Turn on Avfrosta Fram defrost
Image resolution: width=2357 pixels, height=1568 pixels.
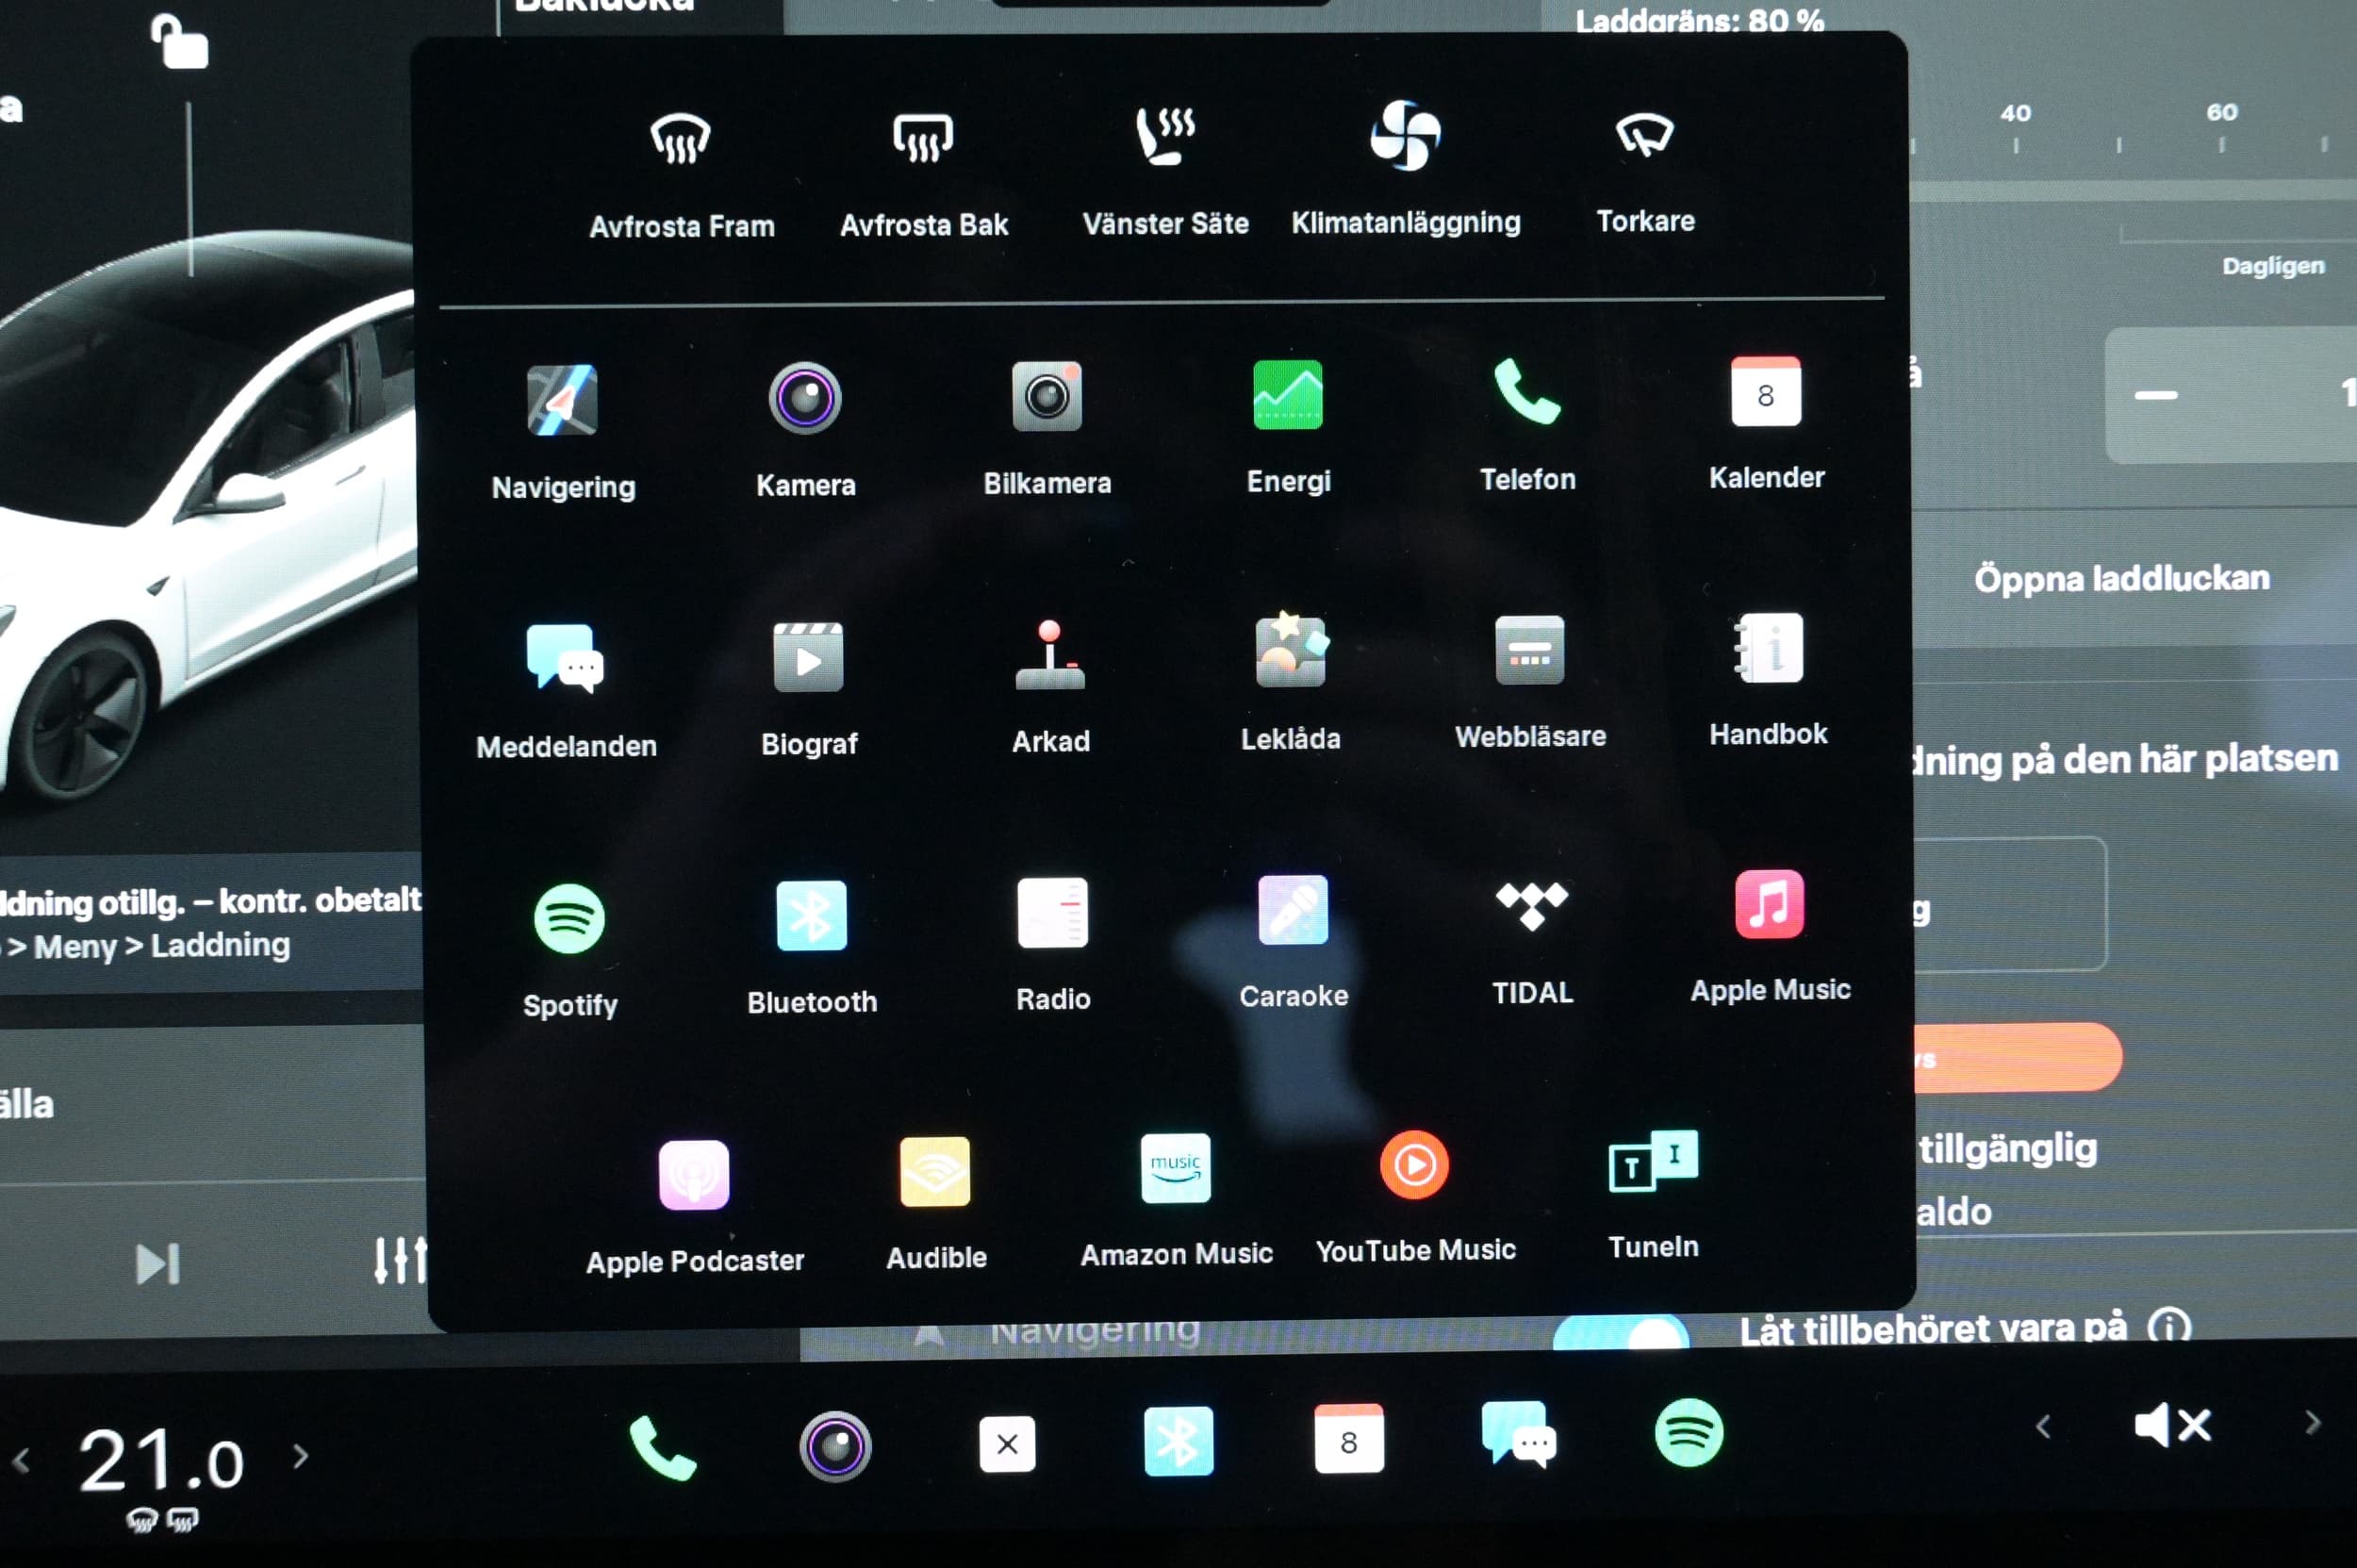click(x=681, y=172)
